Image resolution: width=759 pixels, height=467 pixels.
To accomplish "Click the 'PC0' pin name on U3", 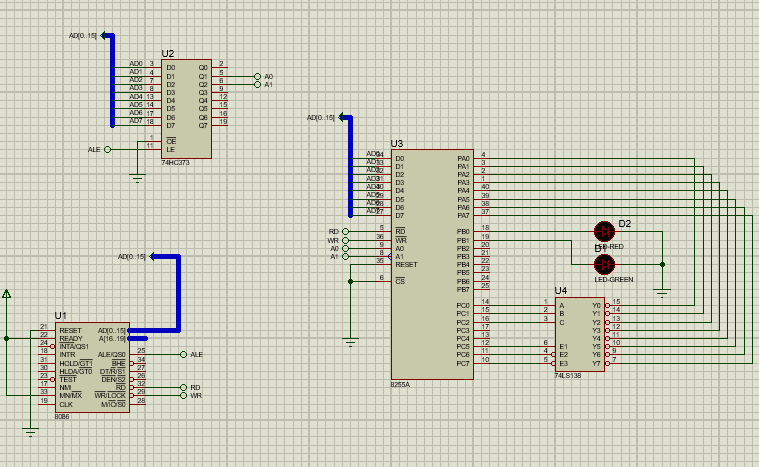I will (x=463, y=306).
